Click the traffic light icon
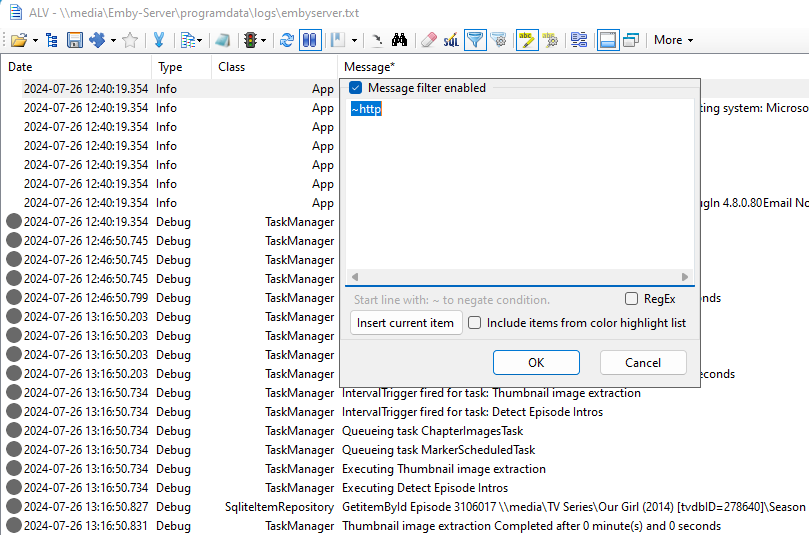The image size is (809, 535). coord(249,40)
